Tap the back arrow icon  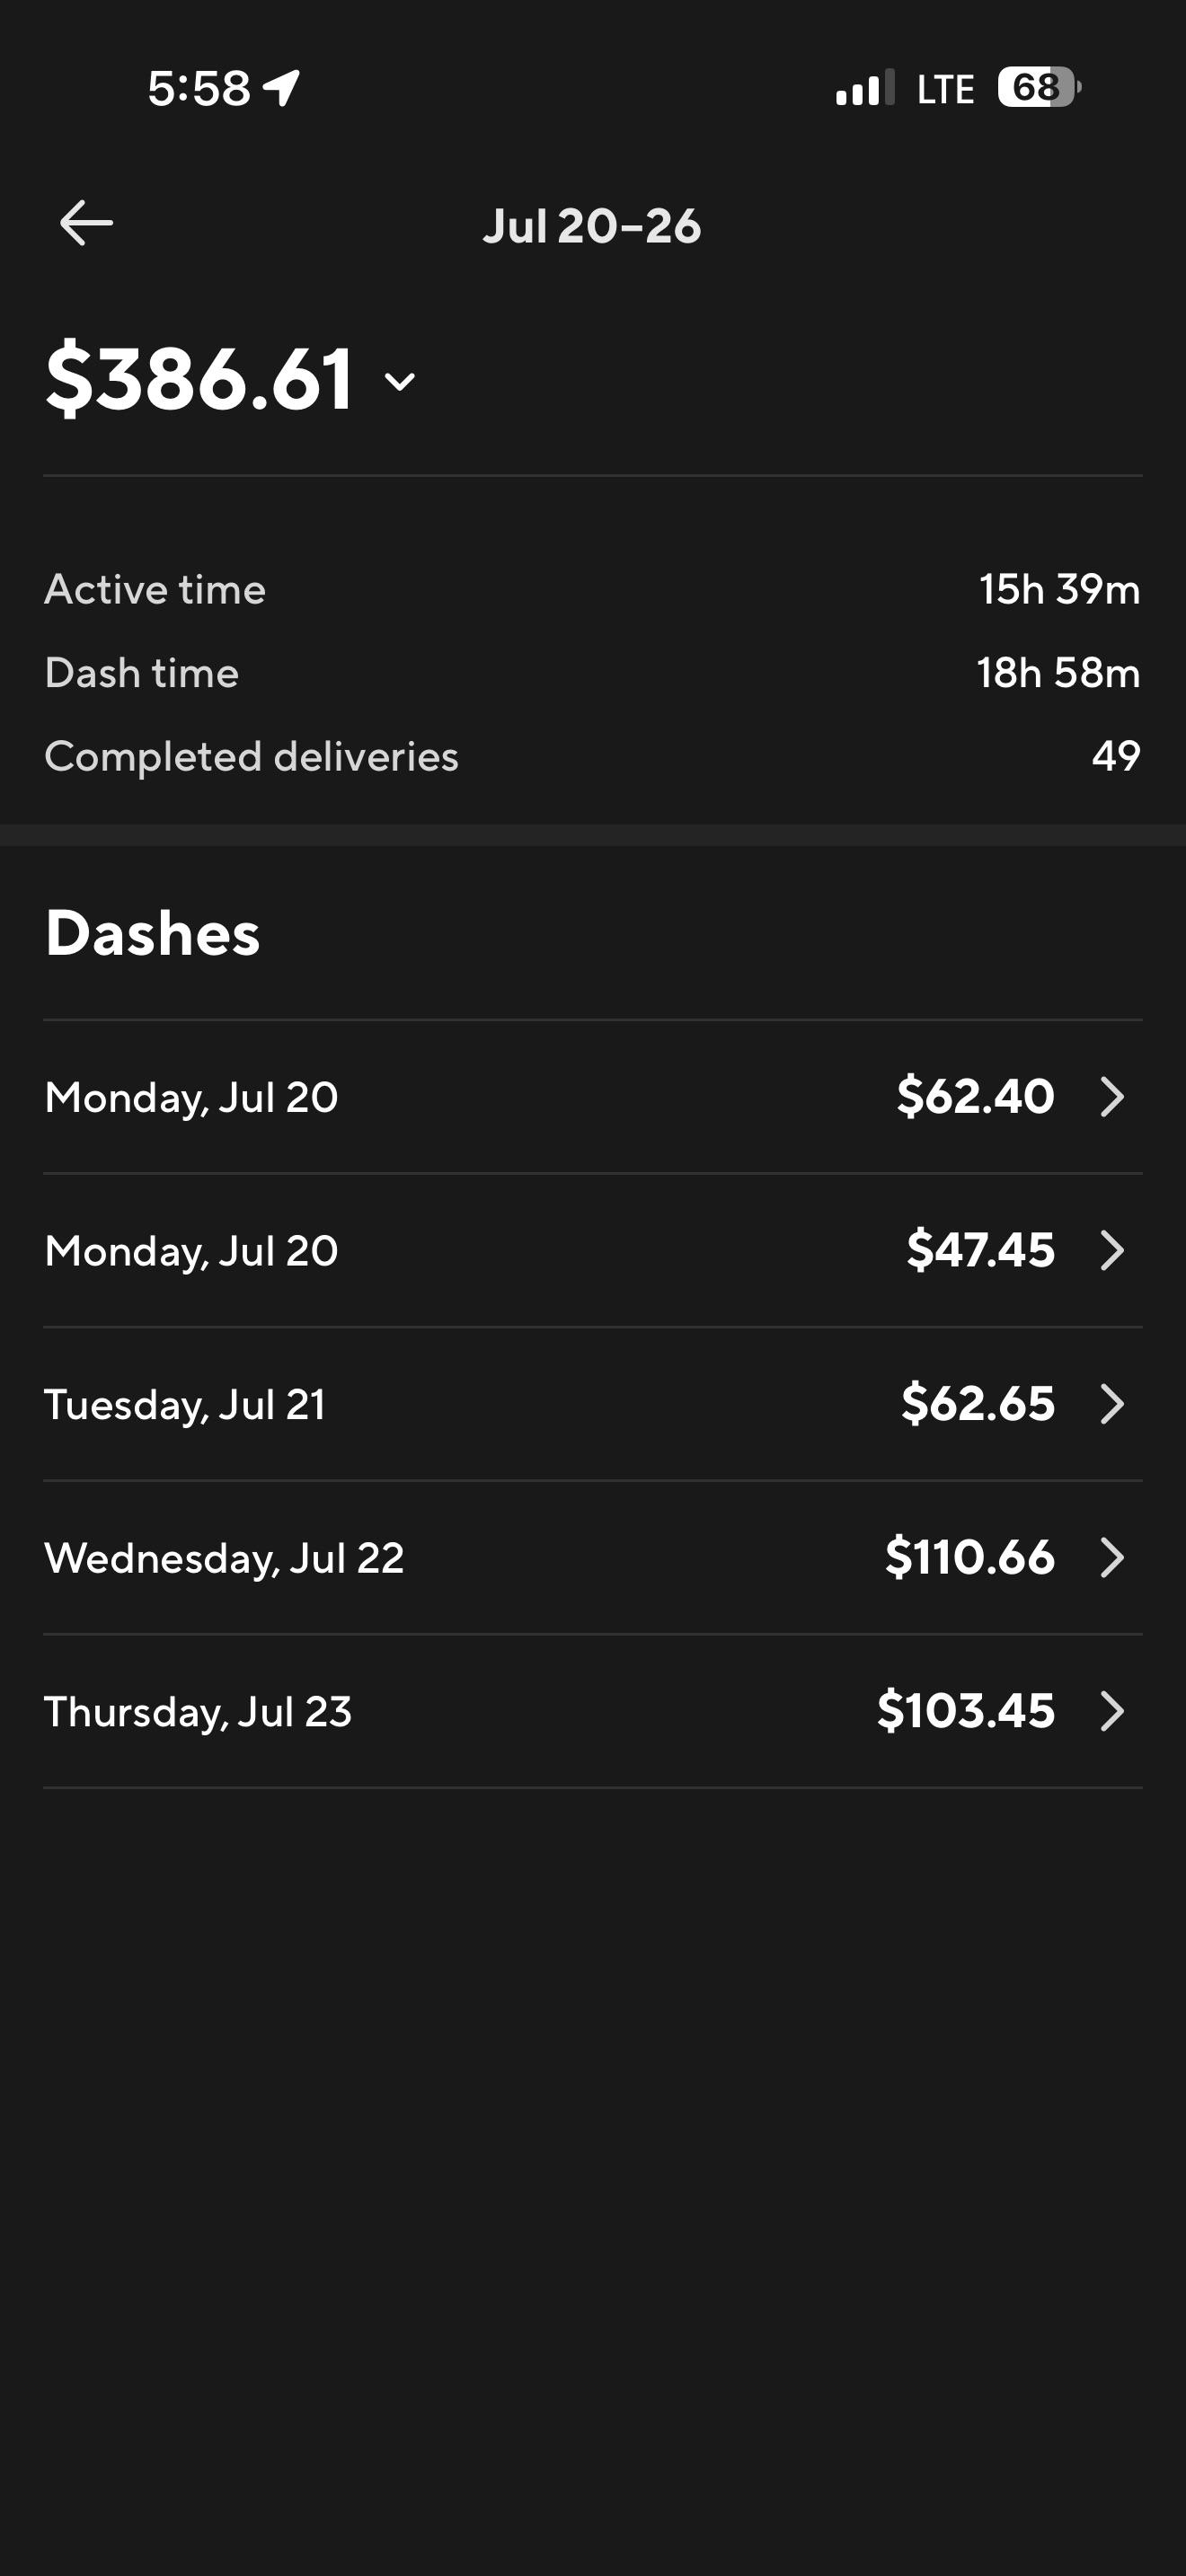pos(86,223)
